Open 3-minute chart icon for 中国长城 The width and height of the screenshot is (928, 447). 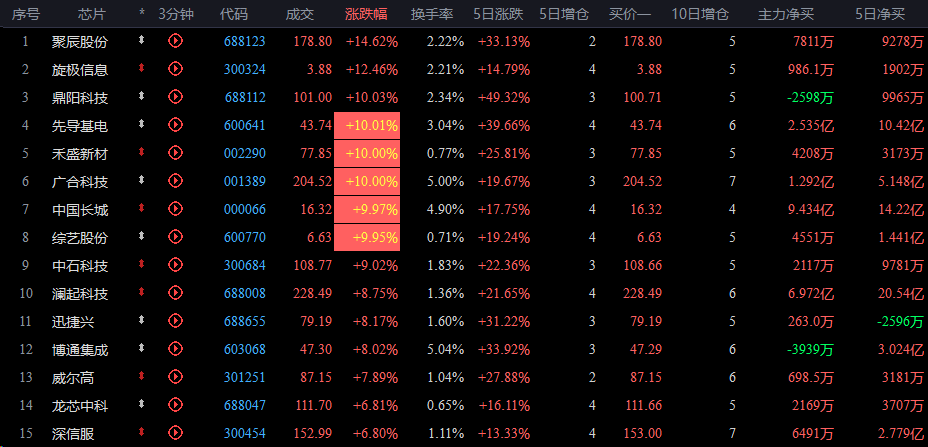(x=175, y=208)
